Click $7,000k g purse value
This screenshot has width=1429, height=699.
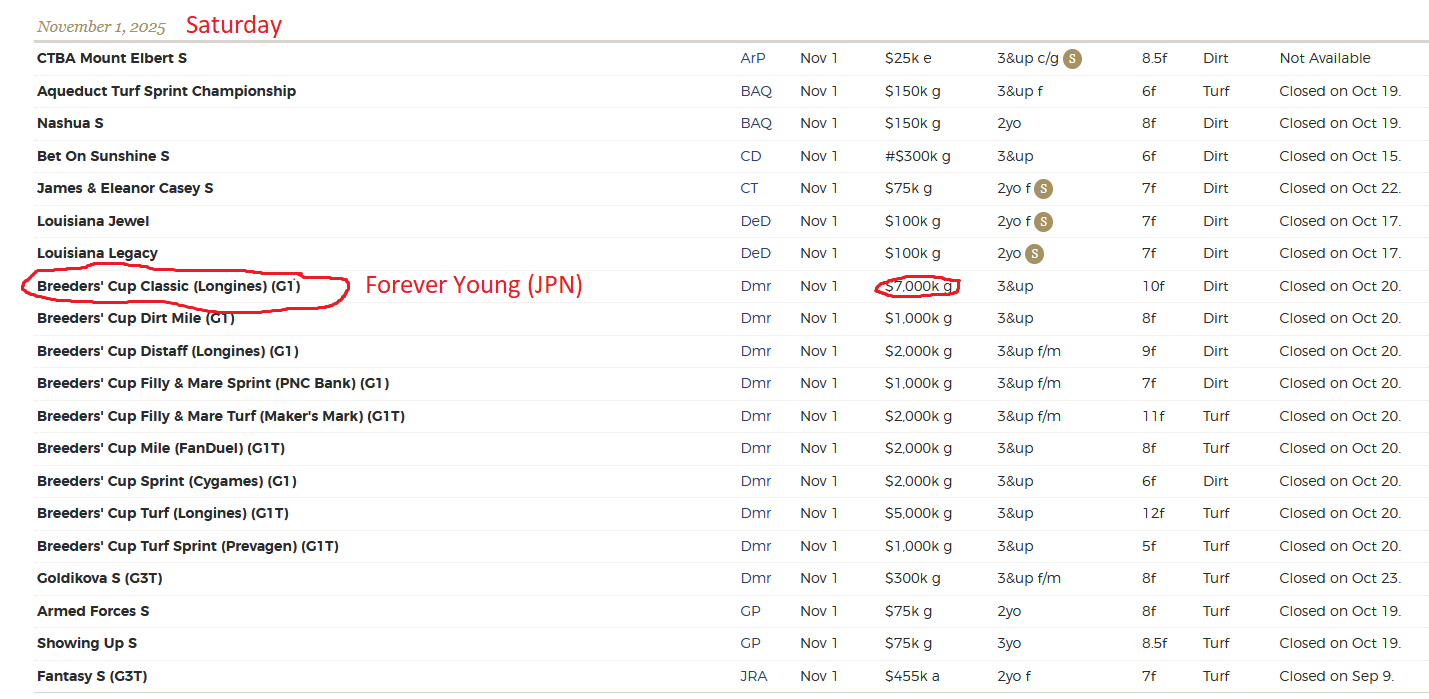pyautogui.click(x=918, y=286)
